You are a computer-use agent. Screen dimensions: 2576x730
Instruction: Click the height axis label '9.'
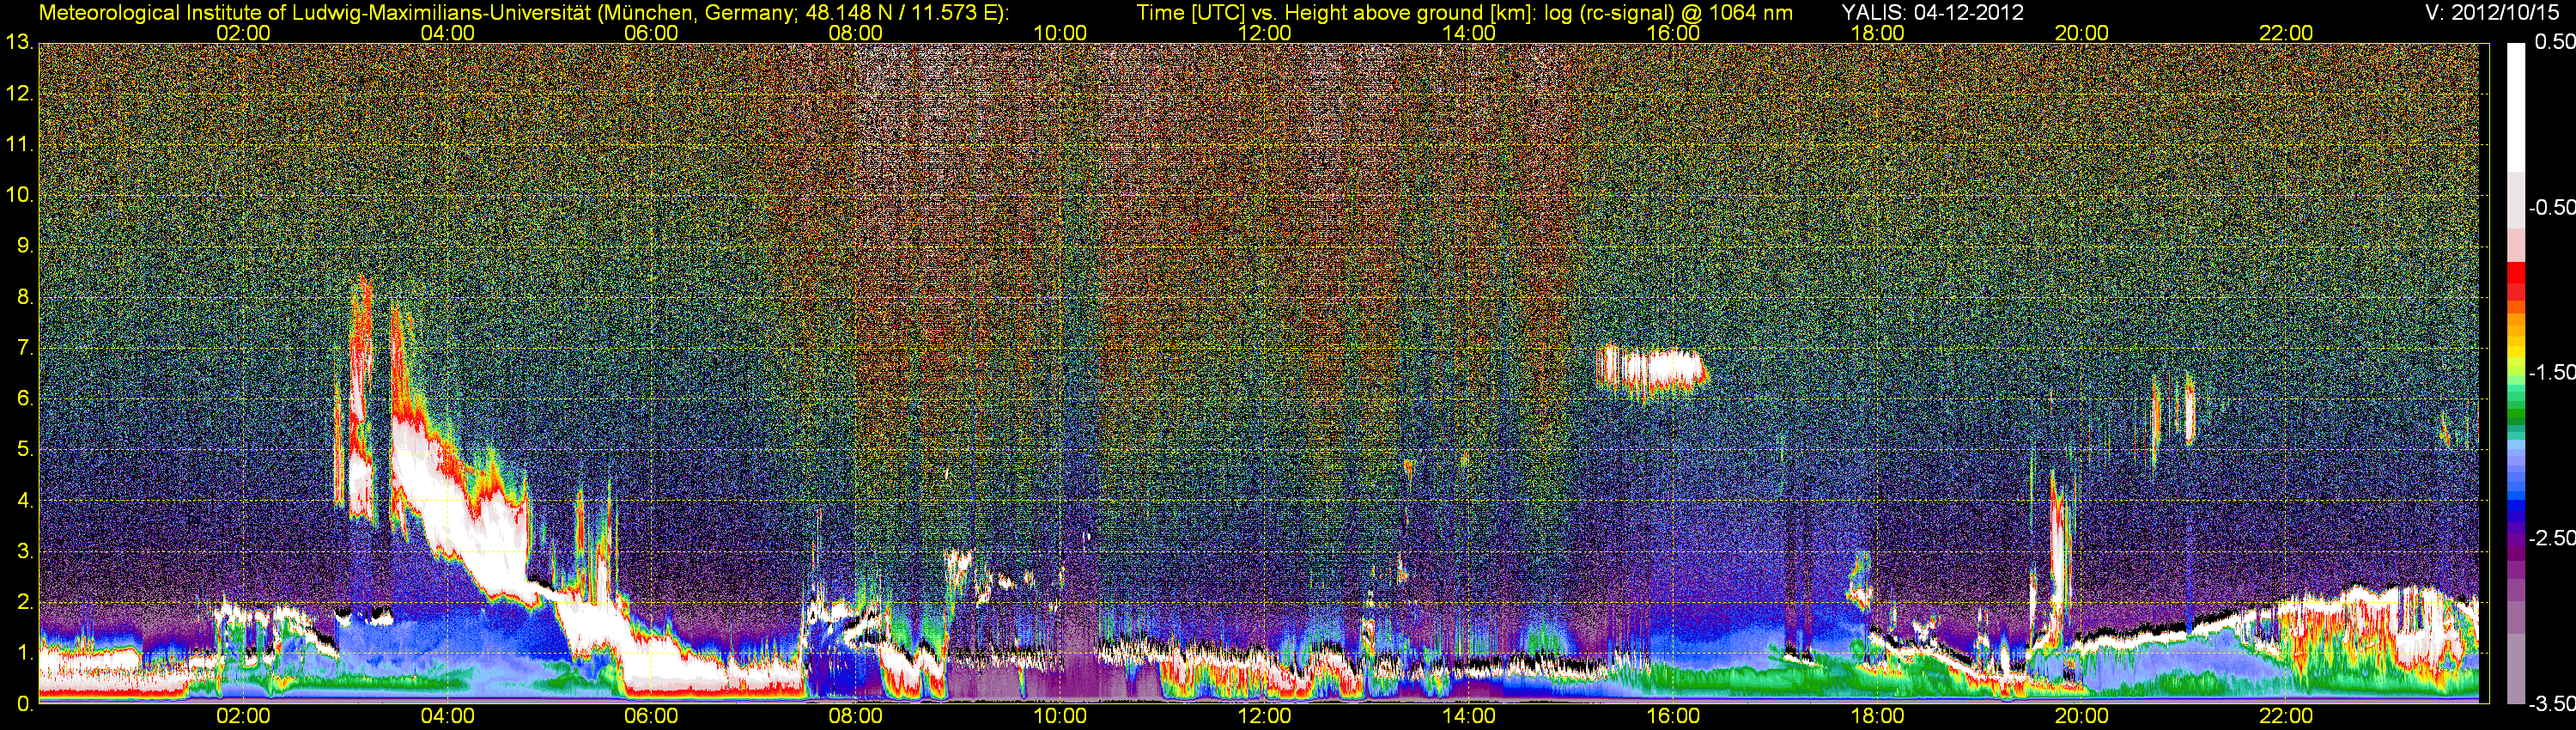coord(25,246)
